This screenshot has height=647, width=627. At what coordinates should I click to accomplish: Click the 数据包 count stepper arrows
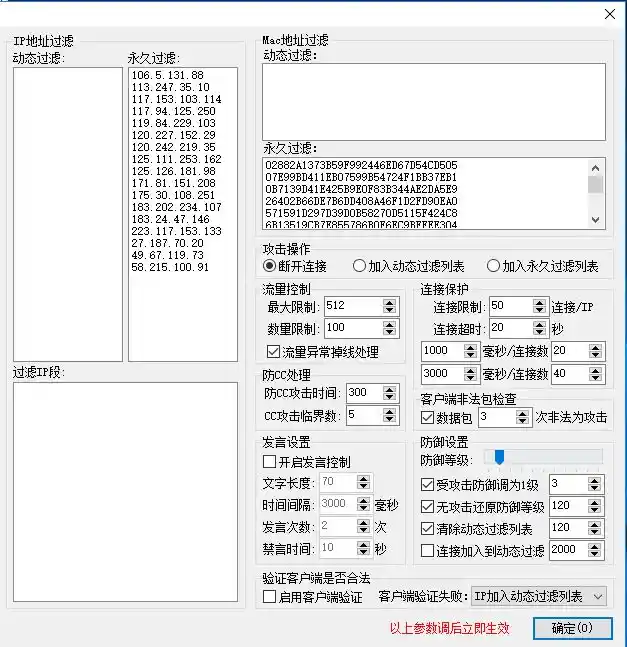522,417
